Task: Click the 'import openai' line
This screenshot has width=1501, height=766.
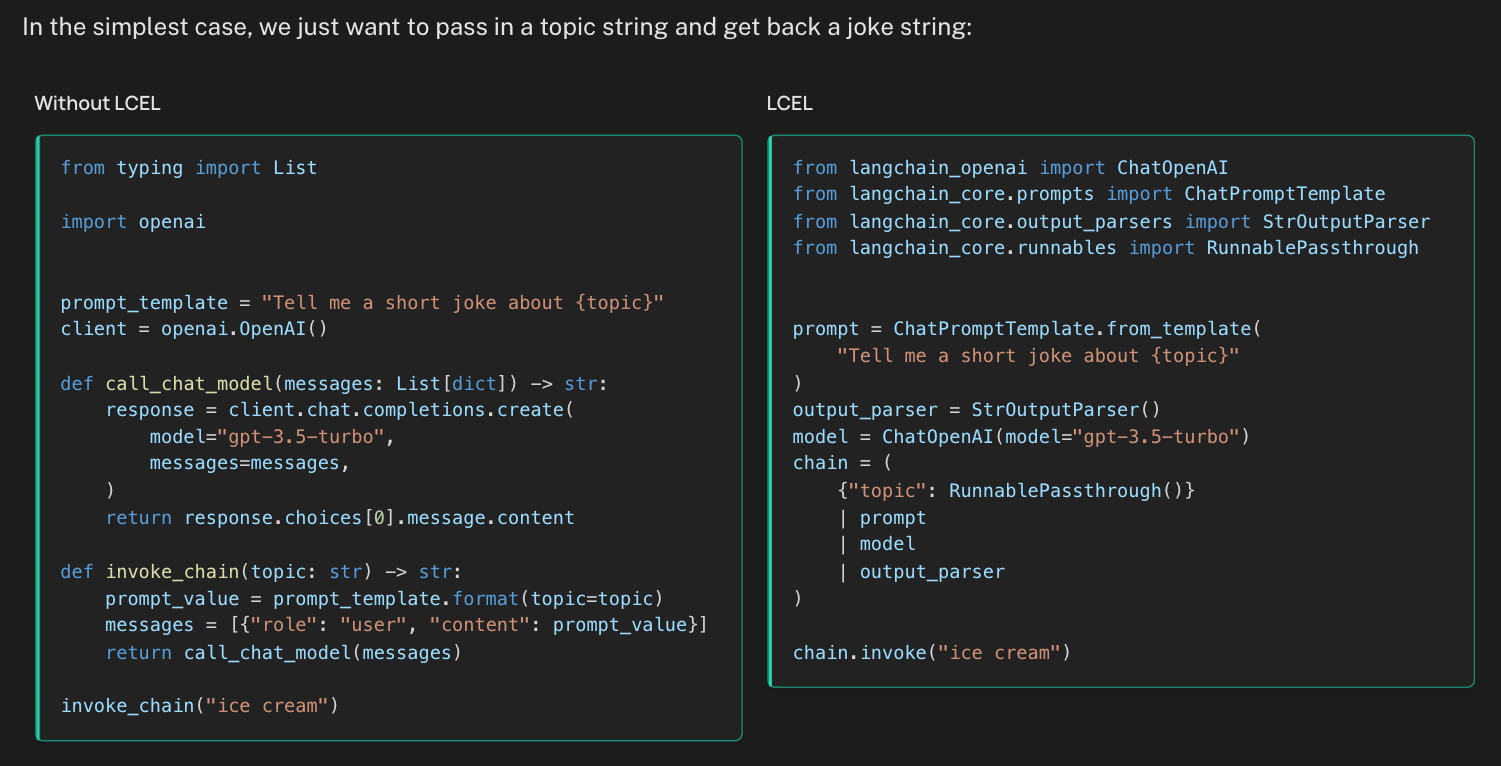Action: click(133, 222)
